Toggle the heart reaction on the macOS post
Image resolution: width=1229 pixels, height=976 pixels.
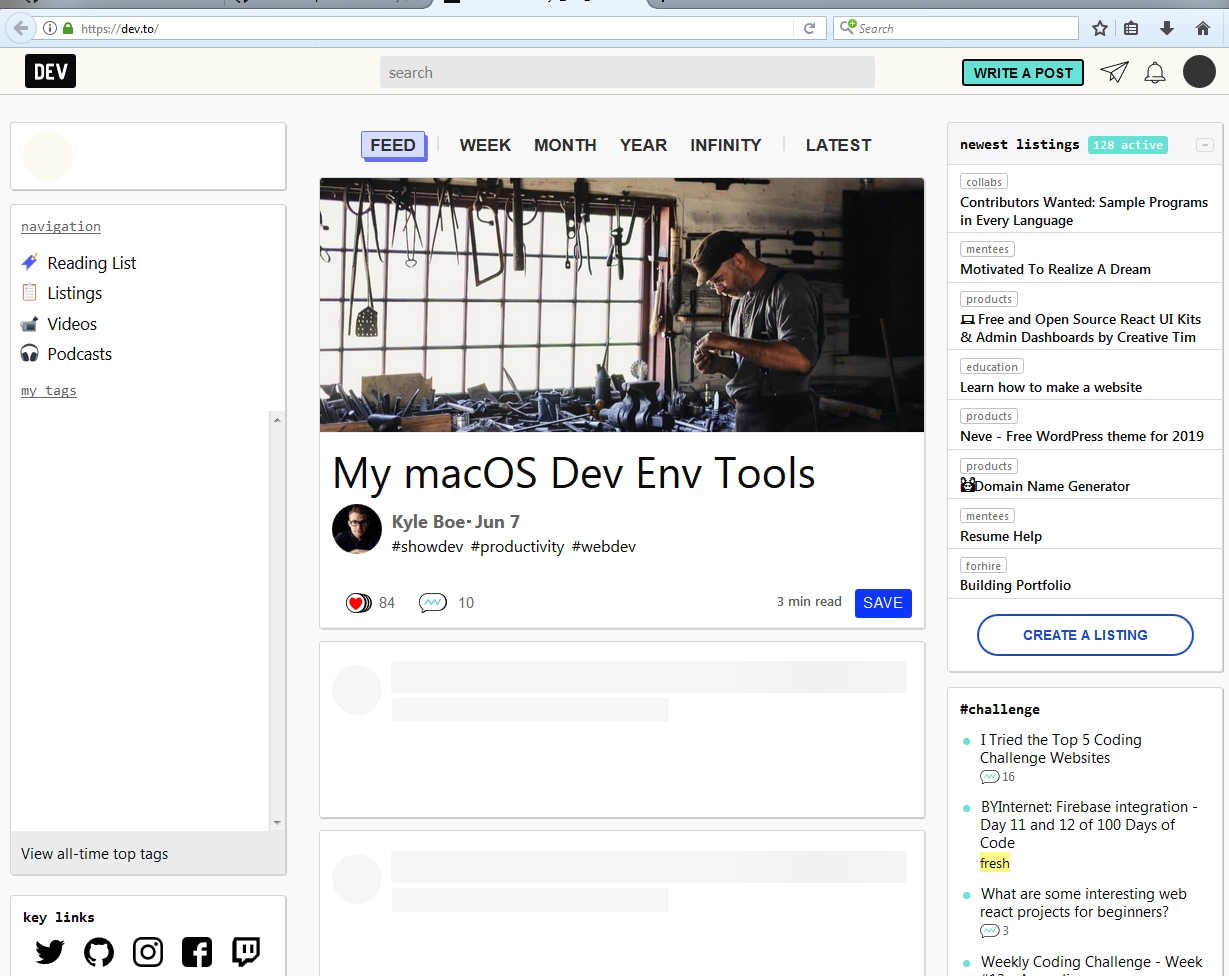(357, 602)
